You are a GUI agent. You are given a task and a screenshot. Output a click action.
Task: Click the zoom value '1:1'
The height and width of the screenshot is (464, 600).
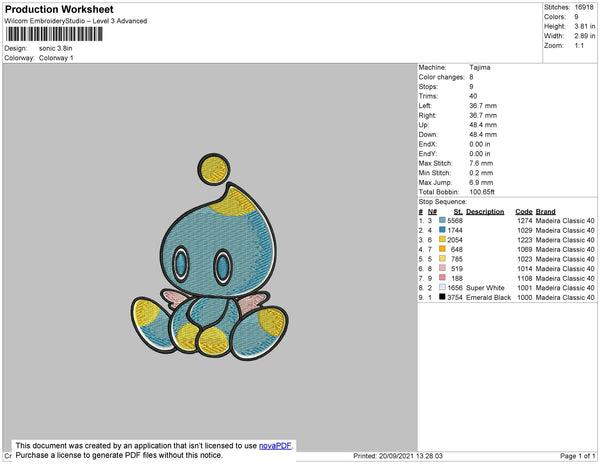[x=579, y=46]
